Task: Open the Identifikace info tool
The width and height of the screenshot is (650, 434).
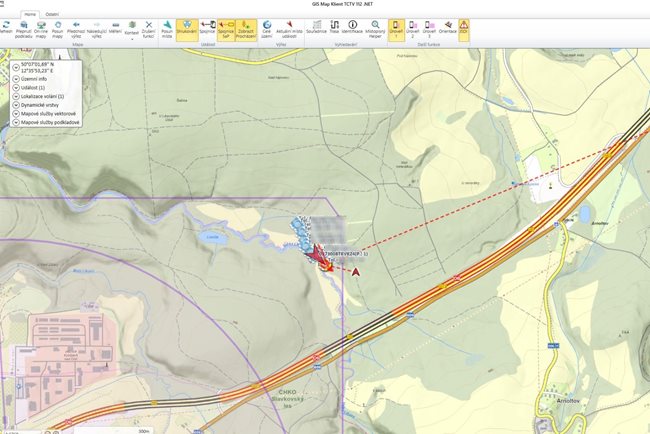Action: tap(352, 27)
